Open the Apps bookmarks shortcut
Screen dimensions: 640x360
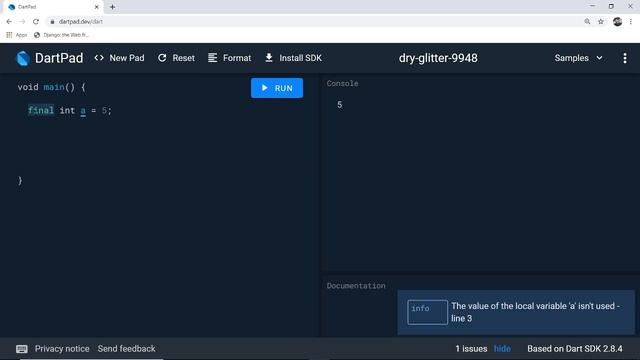17,35
